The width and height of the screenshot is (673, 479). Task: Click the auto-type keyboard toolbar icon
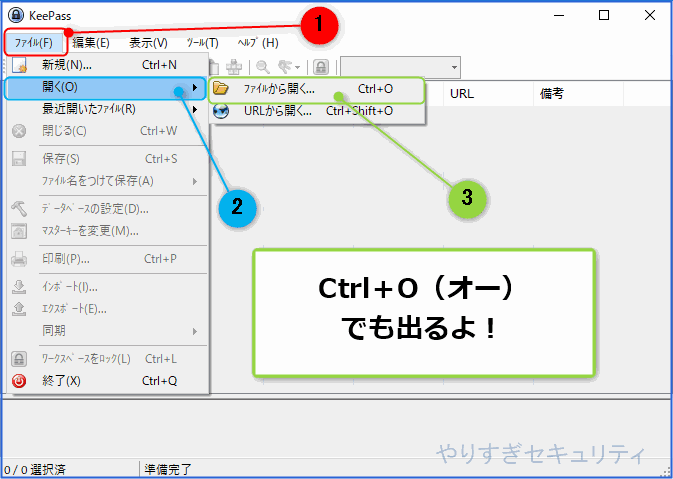[234, 67]
